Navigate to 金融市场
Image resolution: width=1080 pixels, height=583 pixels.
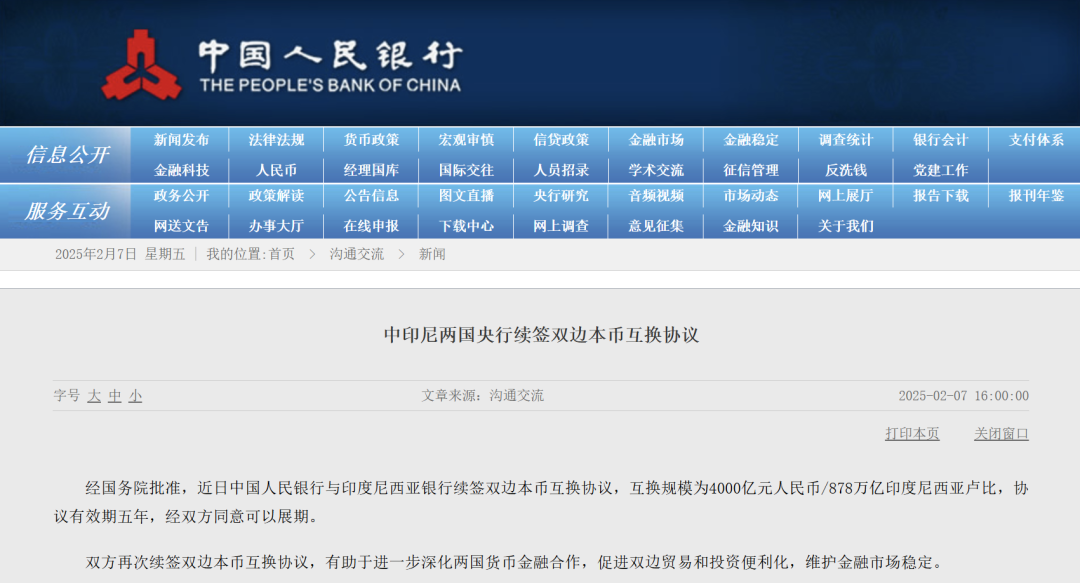657,140
